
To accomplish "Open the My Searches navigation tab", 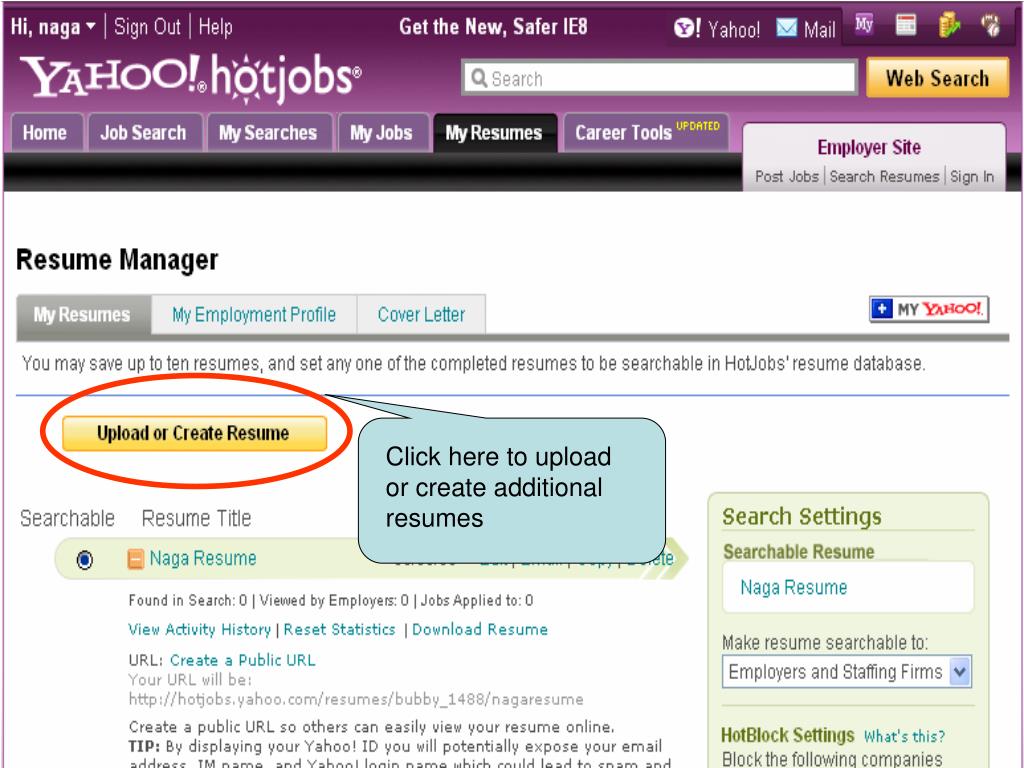I will click(x=269, y=133).
